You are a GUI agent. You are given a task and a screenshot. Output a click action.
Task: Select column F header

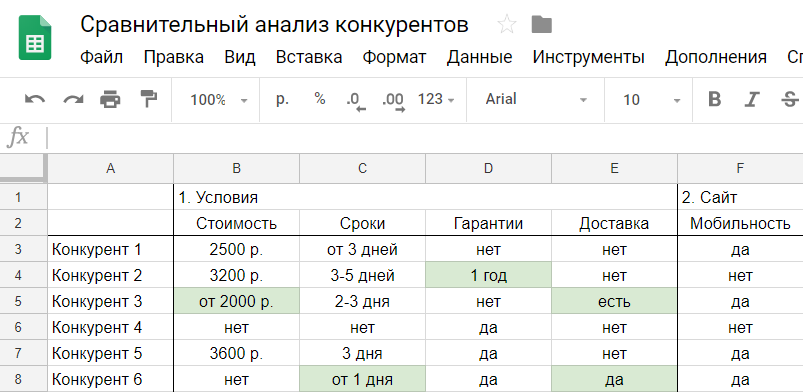(741, 169)
